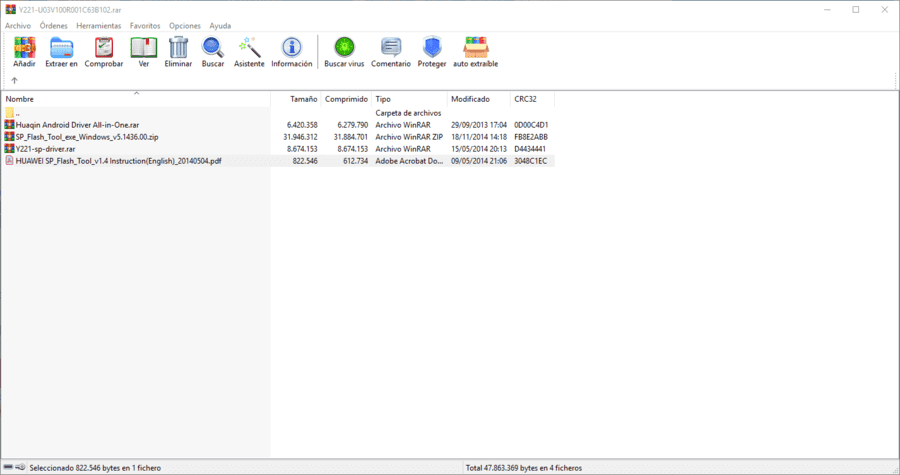The height and width of the screenshot is (475, 900).
Task: Sort by the Comprimido column header
Action: (346, 99)
